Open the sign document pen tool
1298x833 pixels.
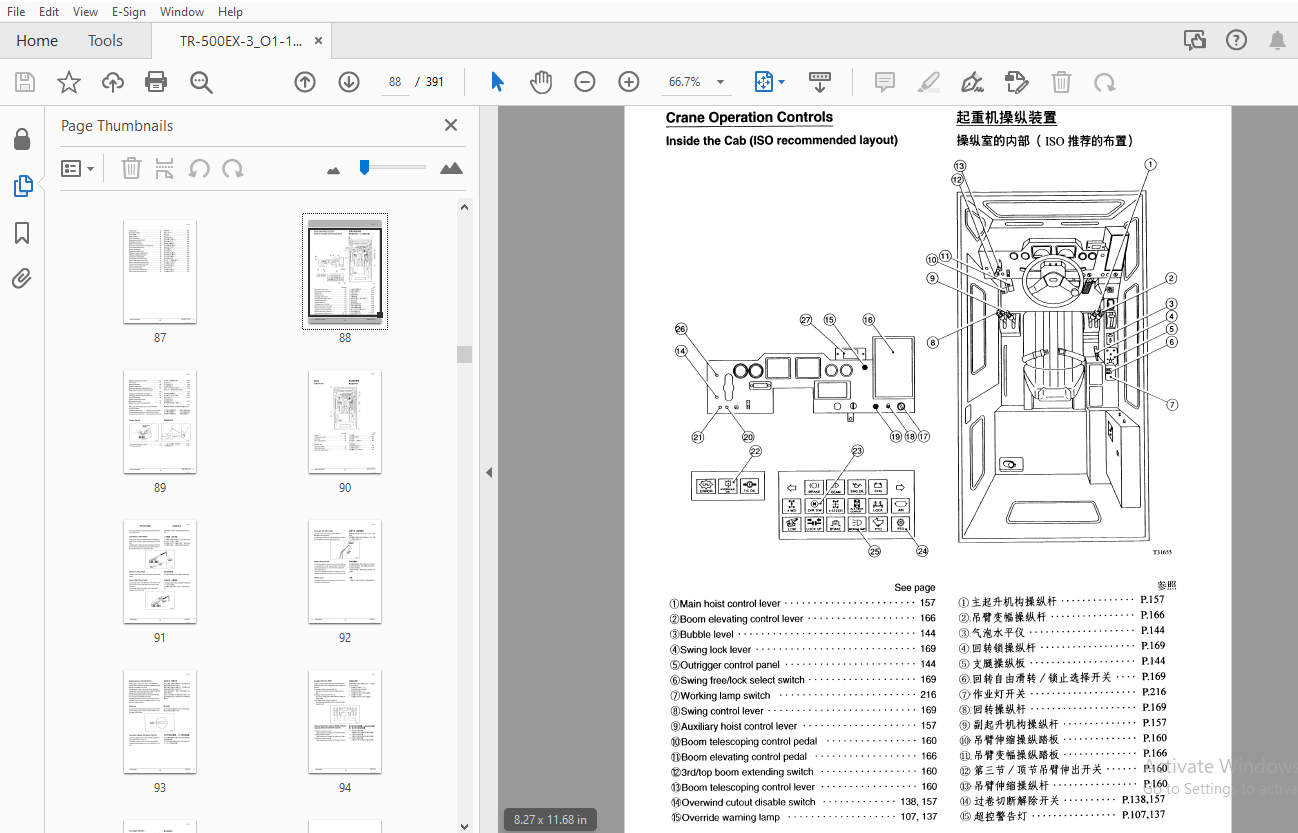[x=971, y=82]
